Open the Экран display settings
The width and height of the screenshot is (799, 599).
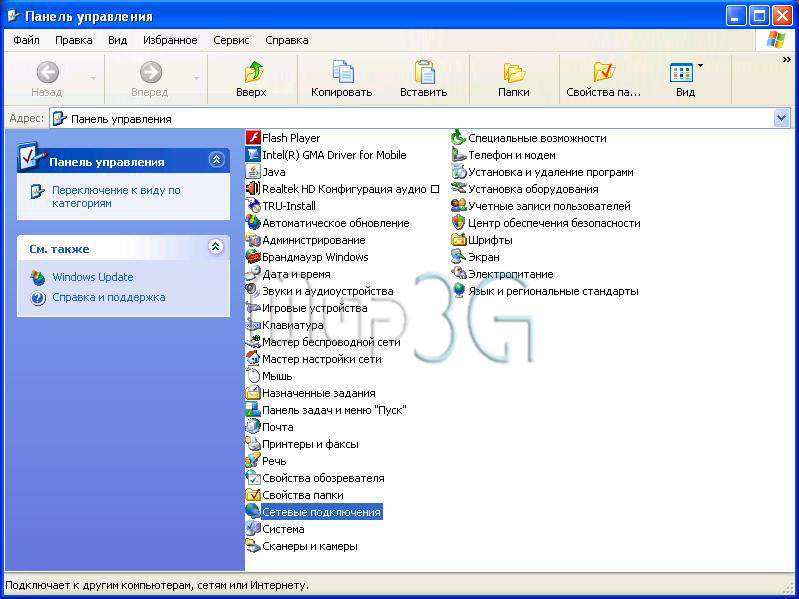476,257
